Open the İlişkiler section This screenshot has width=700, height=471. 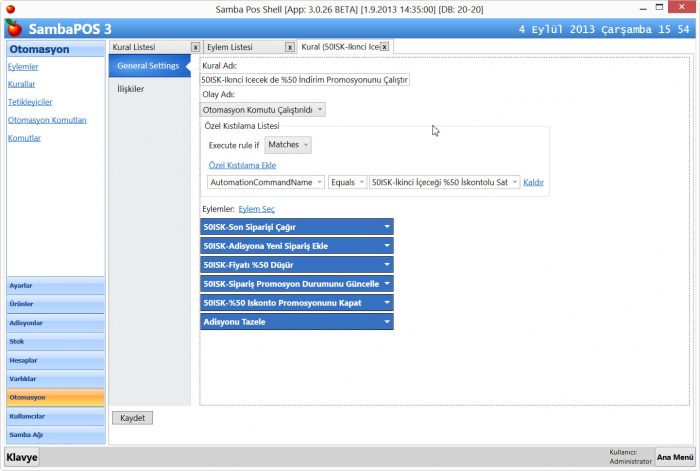(x=131, y=89)
